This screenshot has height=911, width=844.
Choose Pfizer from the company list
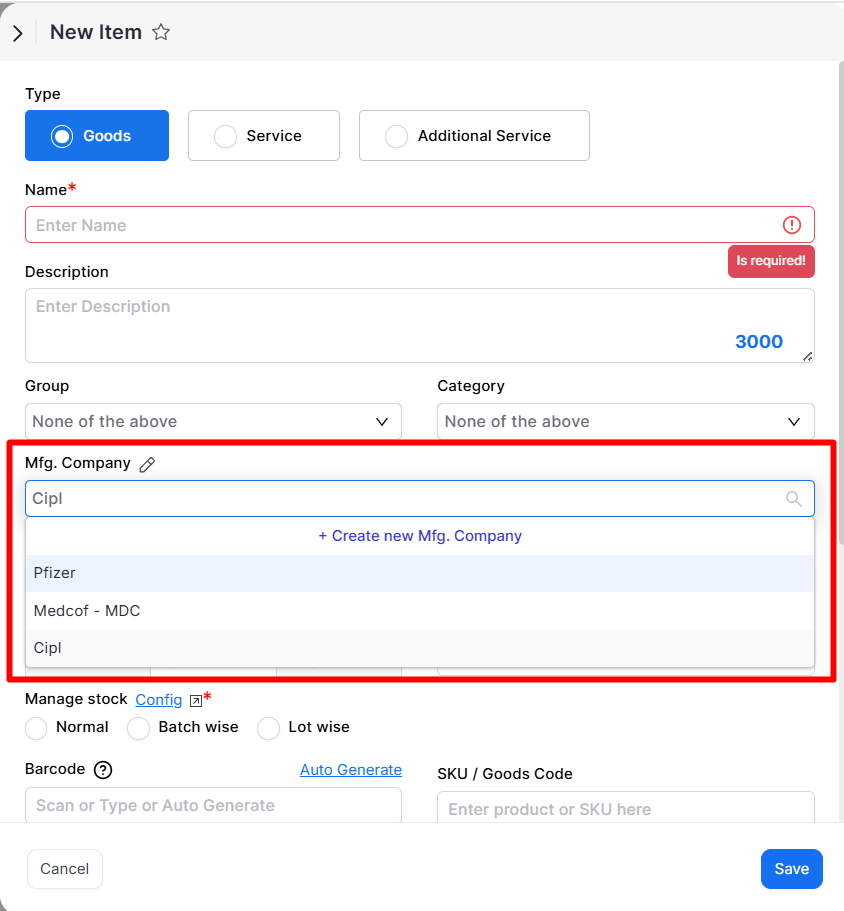[x=420, y=573]
